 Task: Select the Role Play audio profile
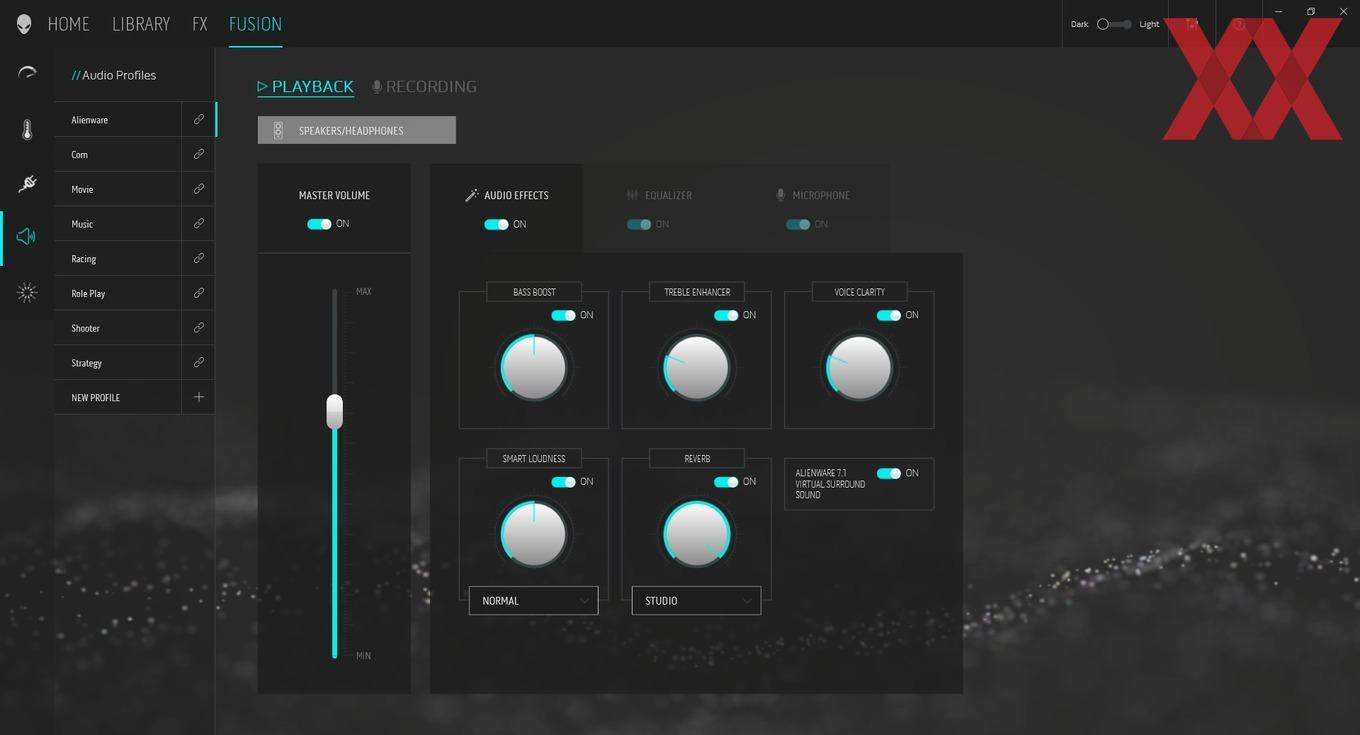pos(118,293)
